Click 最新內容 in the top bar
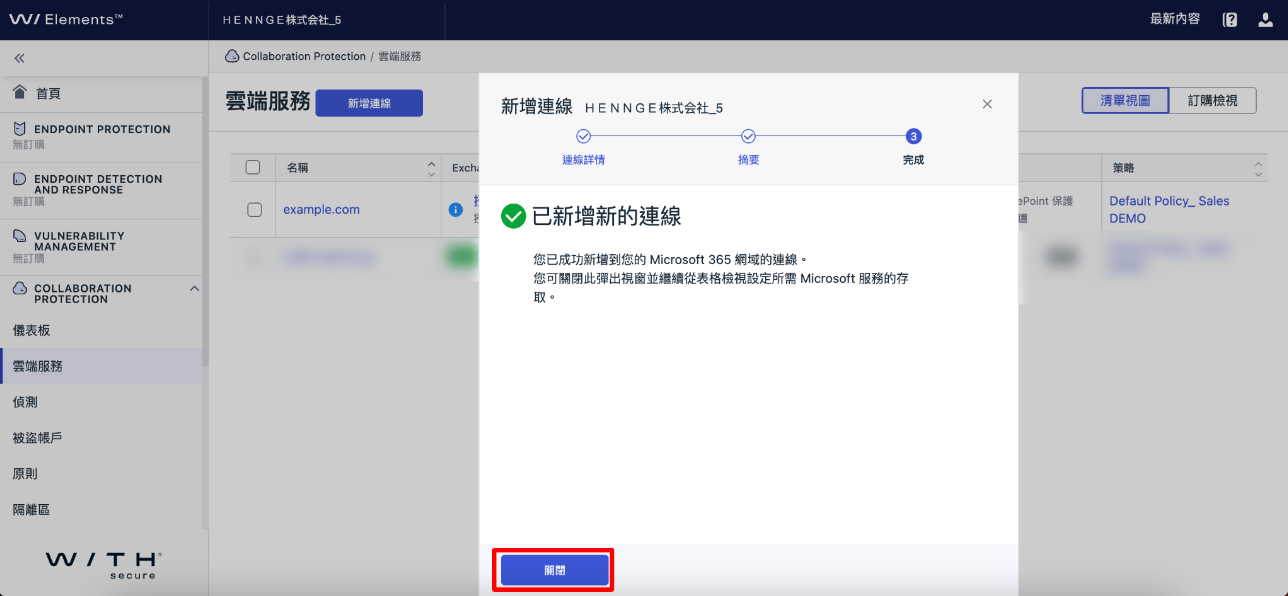The width and height of the screenshot is (1288, 596). (x=1175, y=19)
